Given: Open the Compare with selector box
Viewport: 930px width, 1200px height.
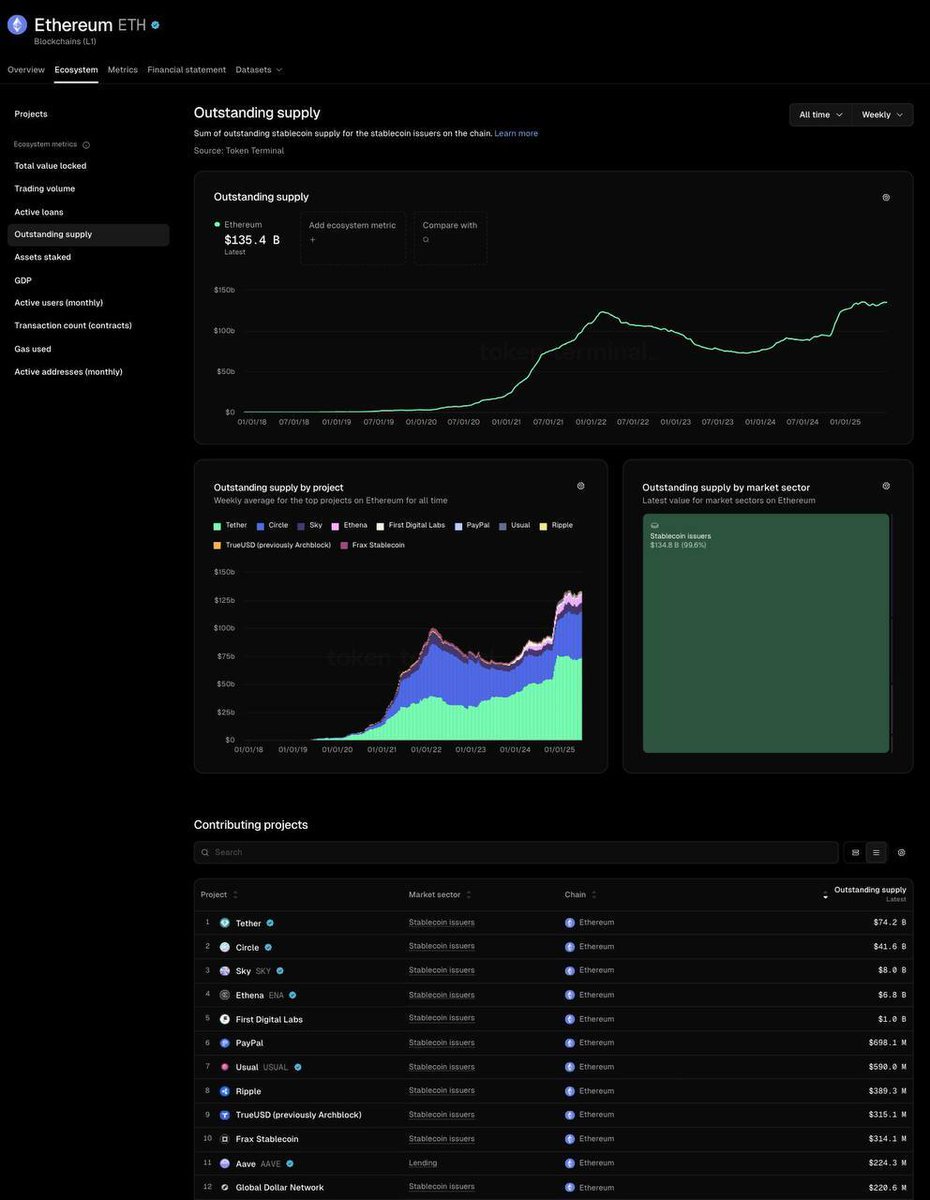Looking at the screenshot, I should pos(450,238).
